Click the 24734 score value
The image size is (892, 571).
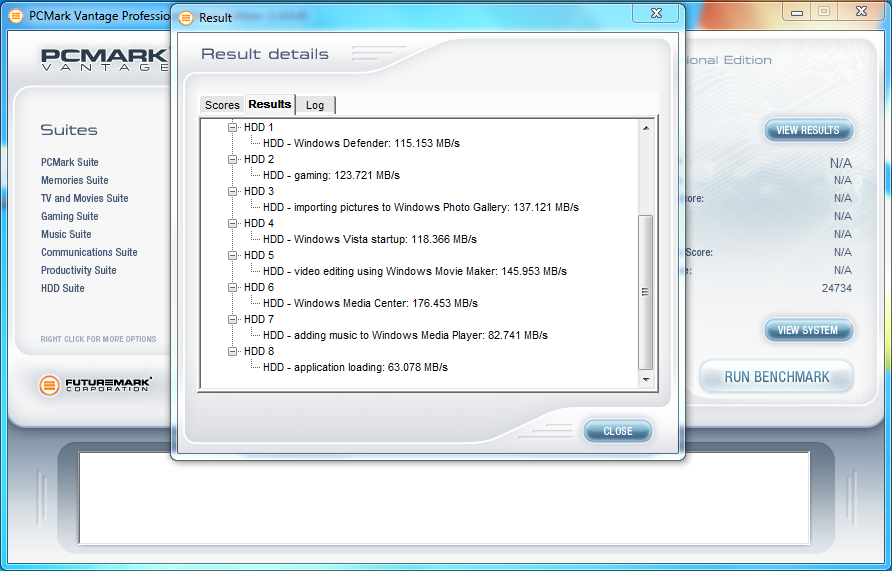837,288
